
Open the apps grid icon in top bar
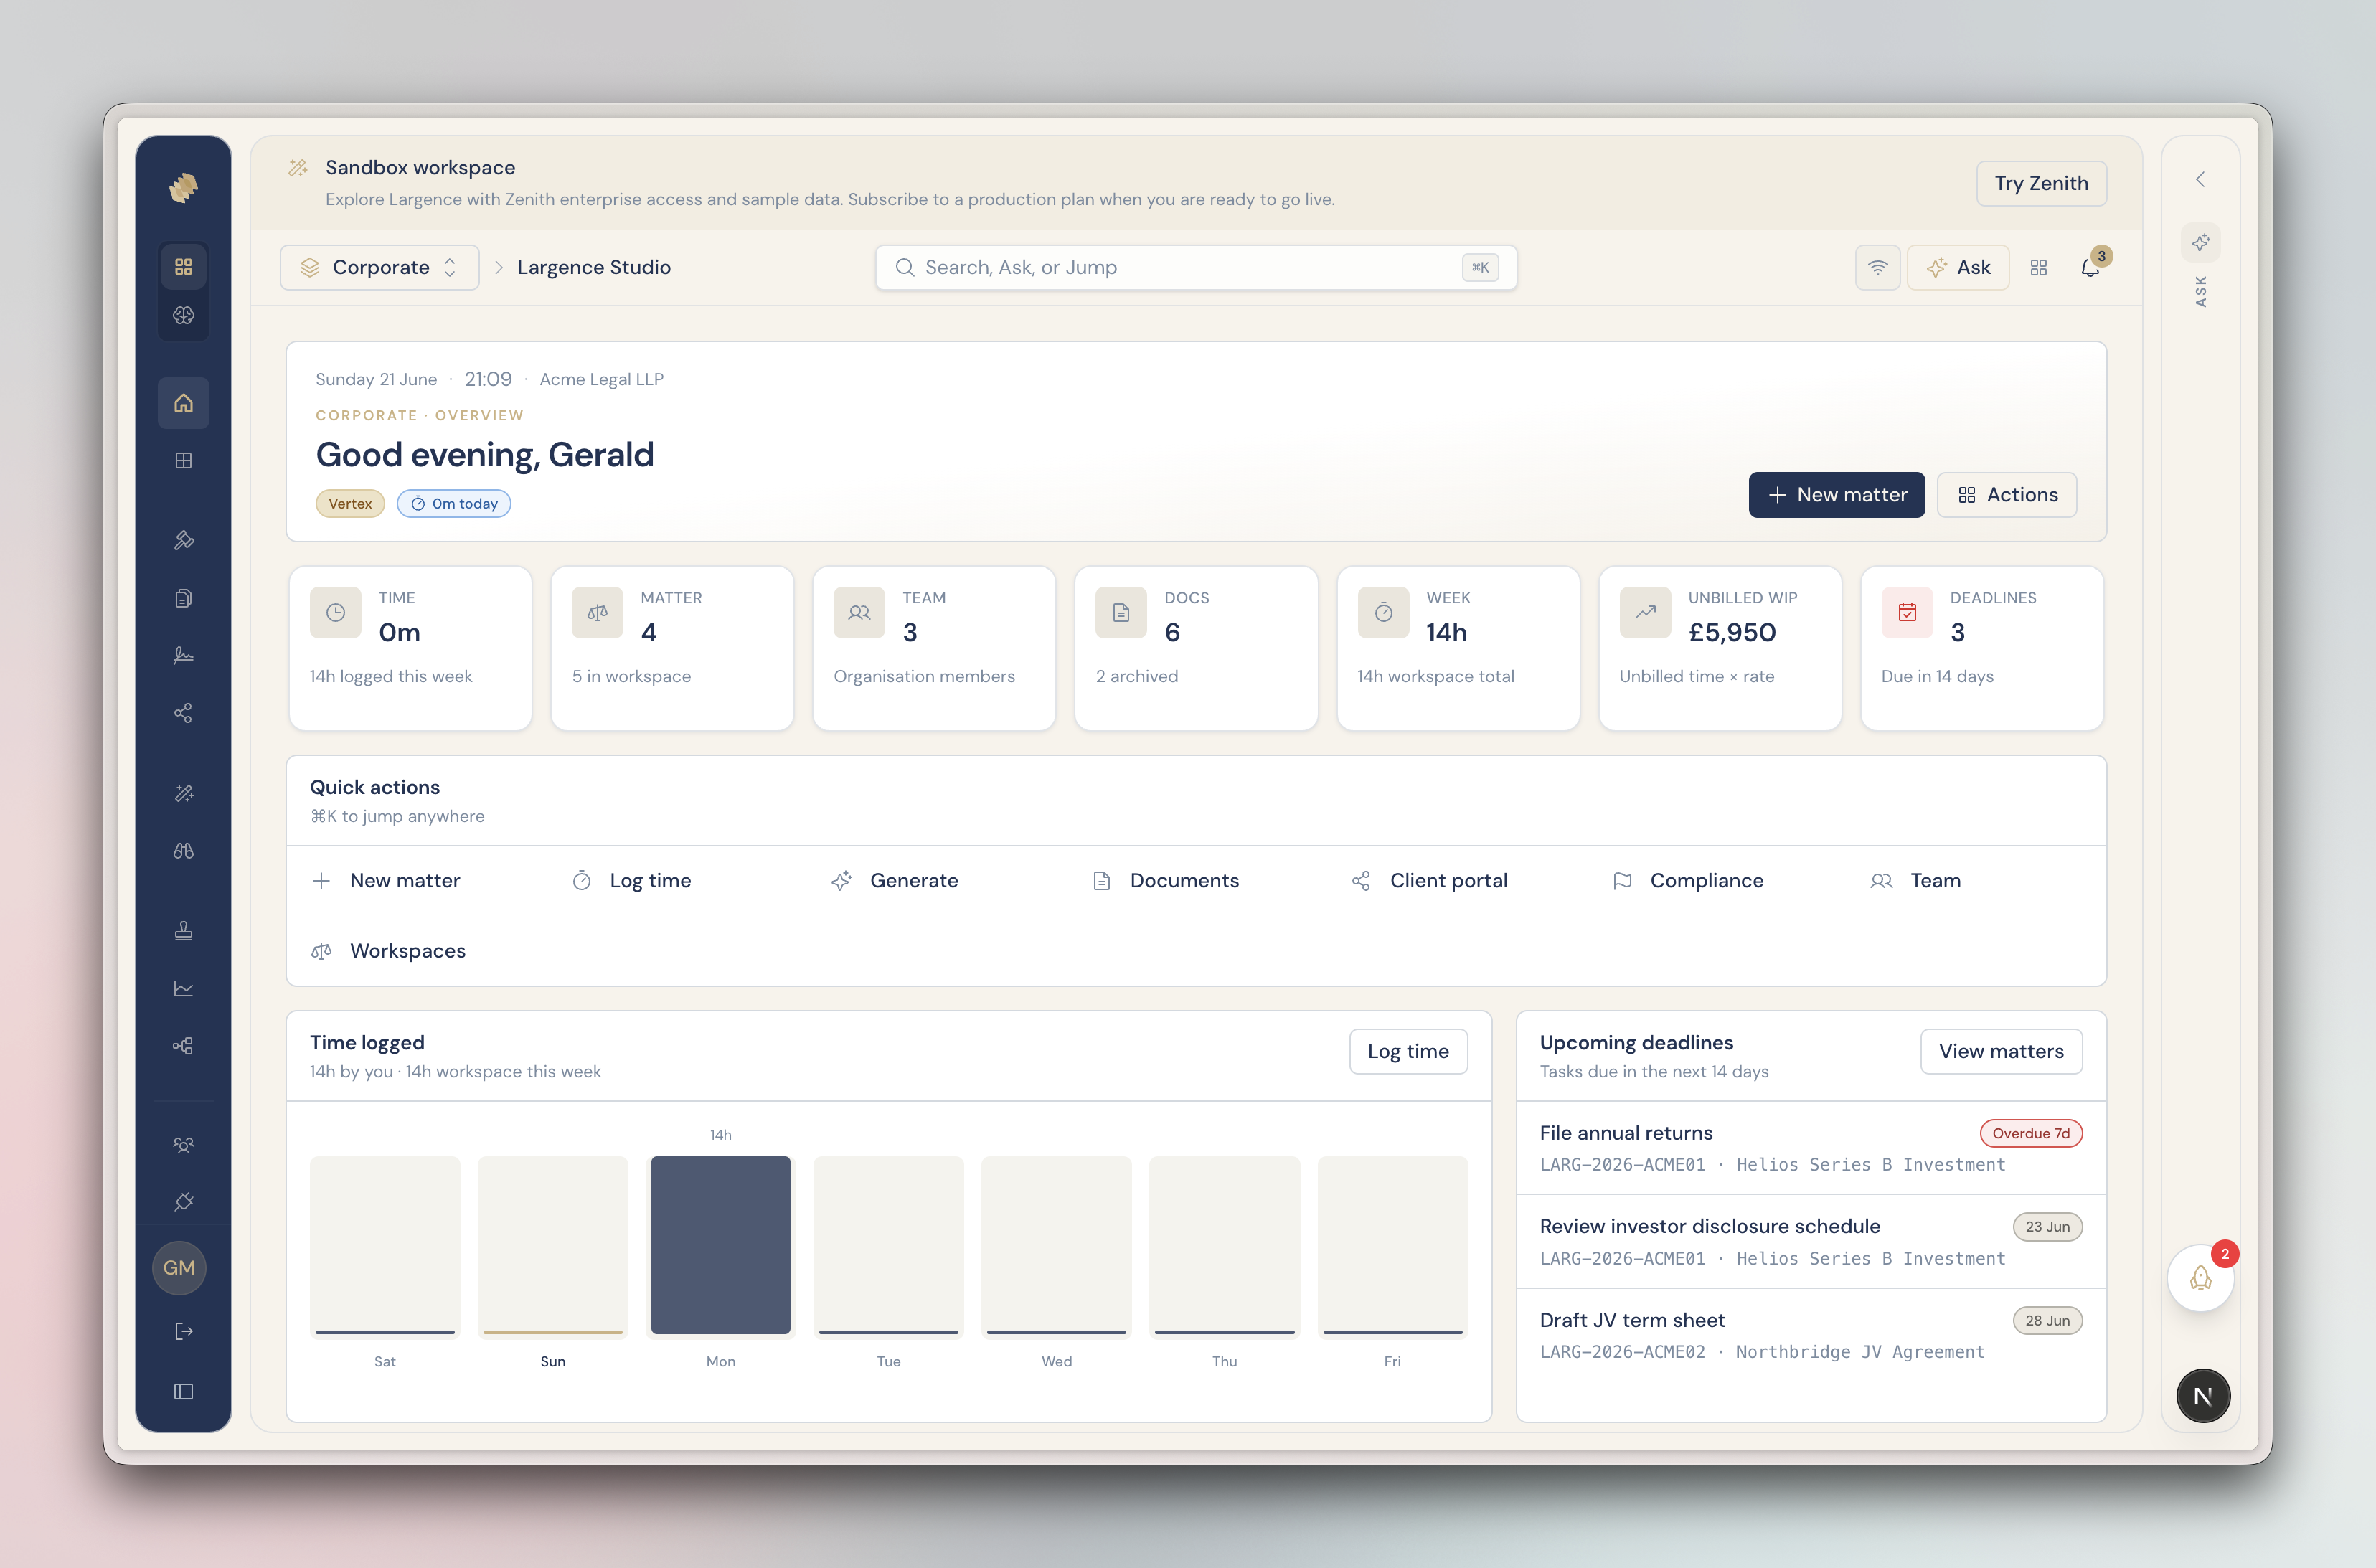pyautogui.click(x=2039, y=268)
